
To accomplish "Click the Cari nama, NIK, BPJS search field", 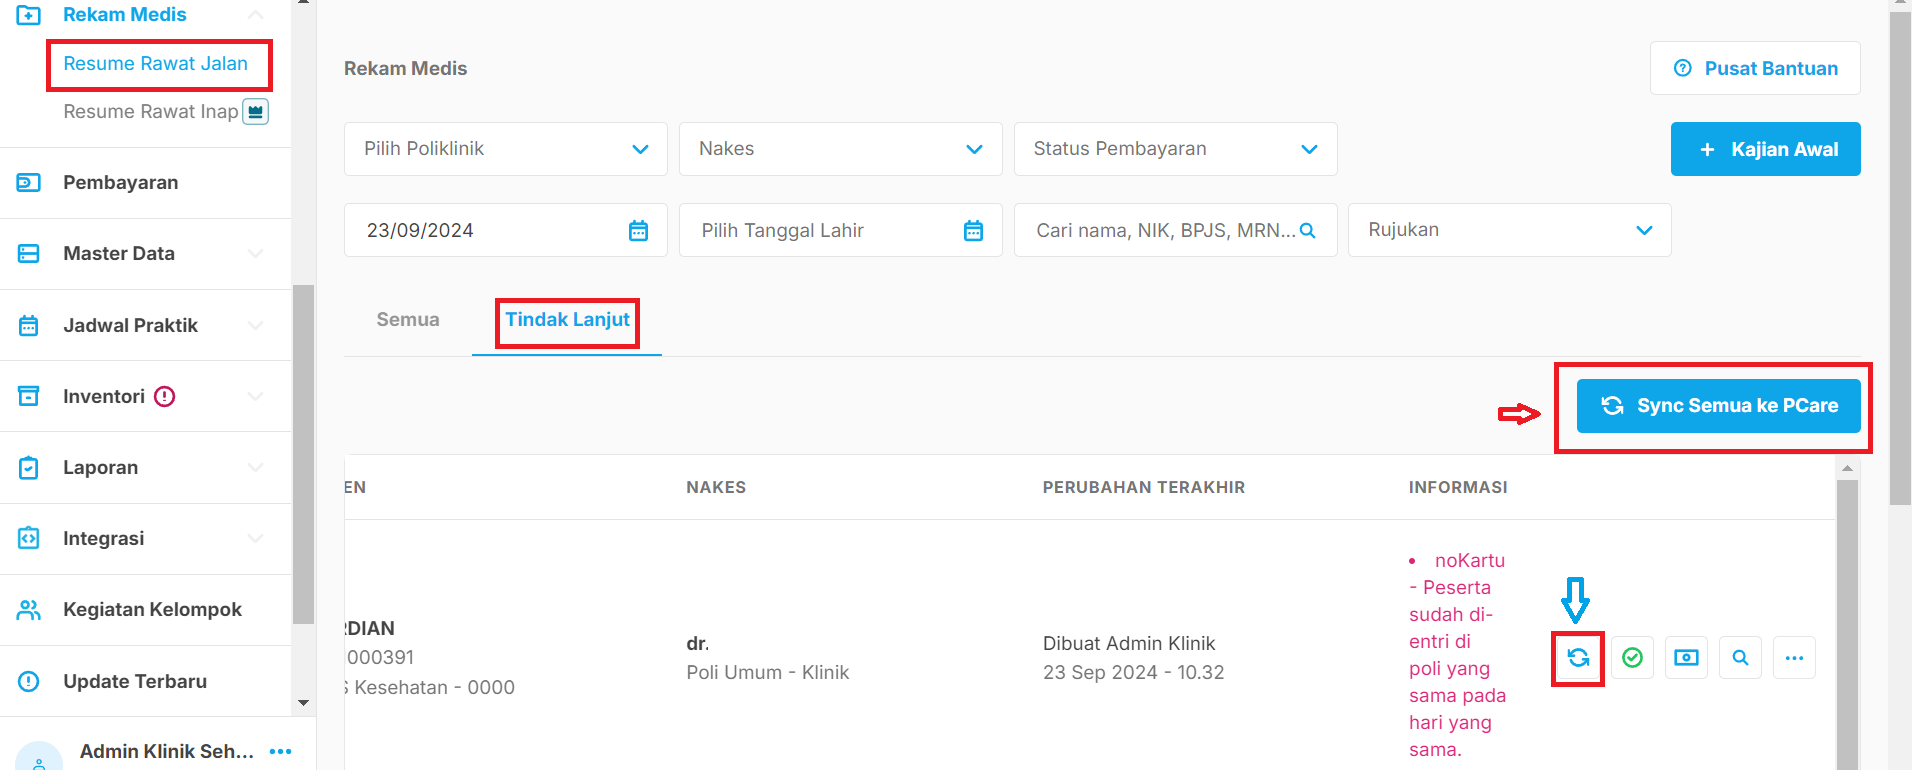I will point(1176,230).
